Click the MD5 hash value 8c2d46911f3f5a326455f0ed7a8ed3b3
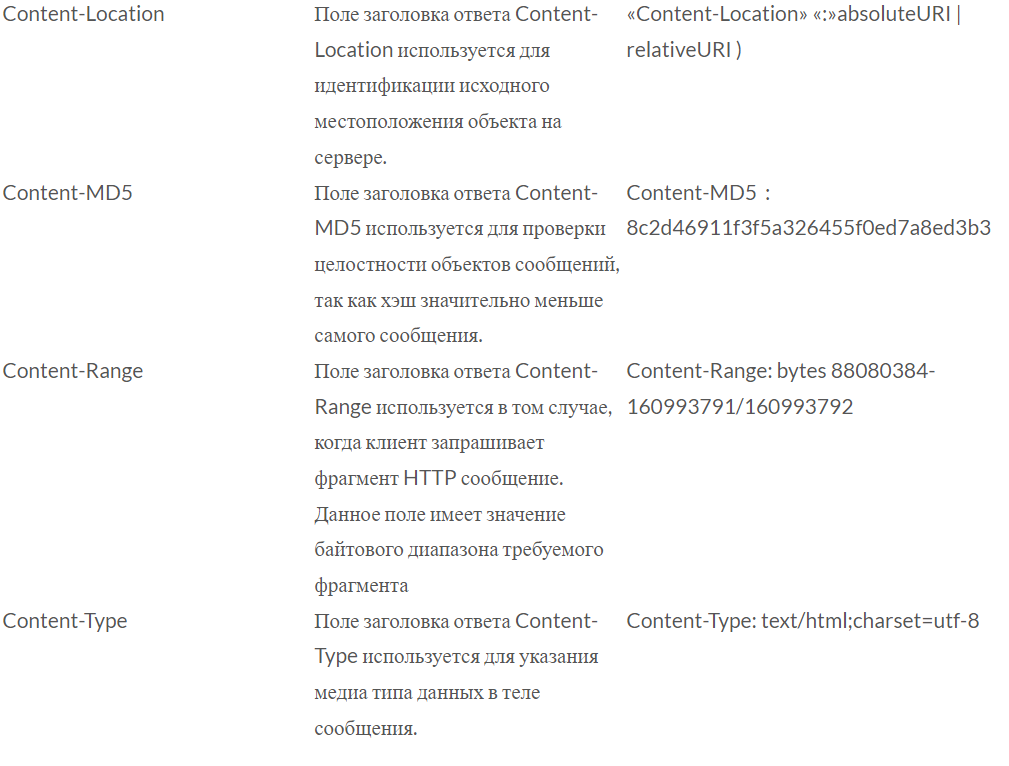 point(808,228)
